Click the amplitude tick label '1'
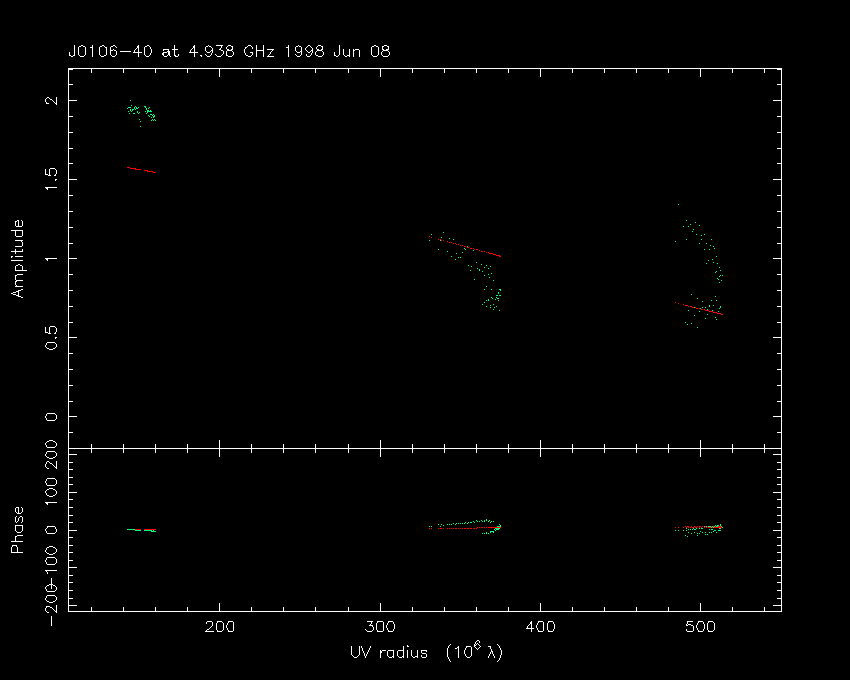The image size is (850, 680). pos(51,259)
